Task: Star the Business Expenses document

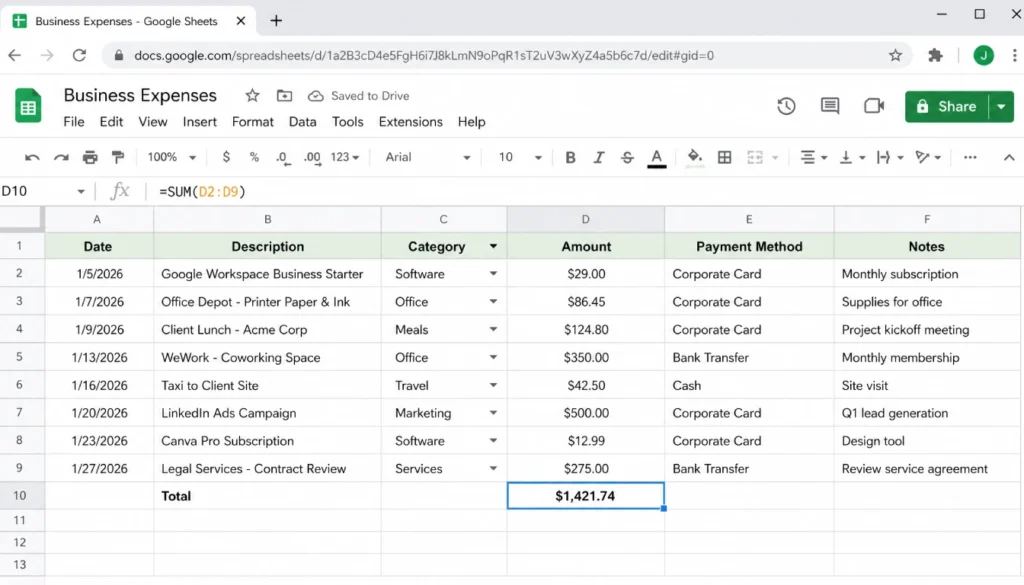Action: (x=252, y=96)
